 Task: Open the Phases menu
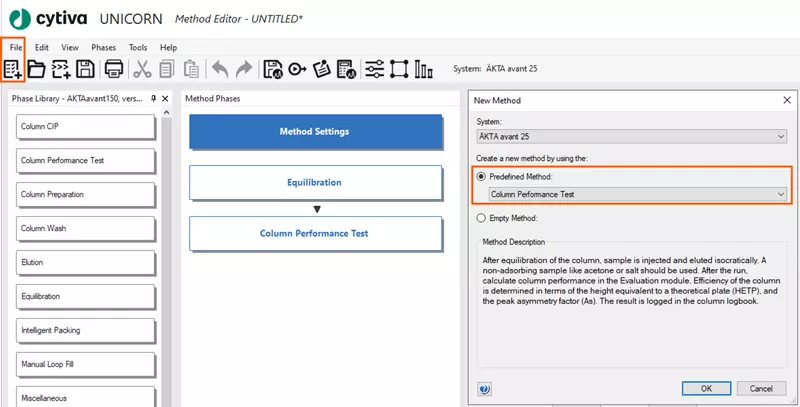(x=103, y=47)
